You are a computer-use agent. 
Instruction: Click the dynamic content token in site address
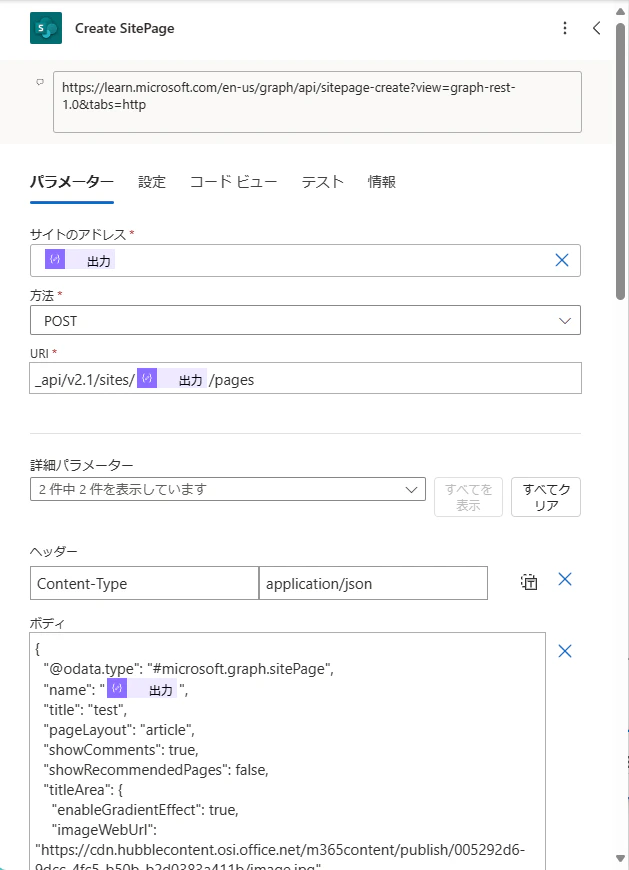pos(80,260)
